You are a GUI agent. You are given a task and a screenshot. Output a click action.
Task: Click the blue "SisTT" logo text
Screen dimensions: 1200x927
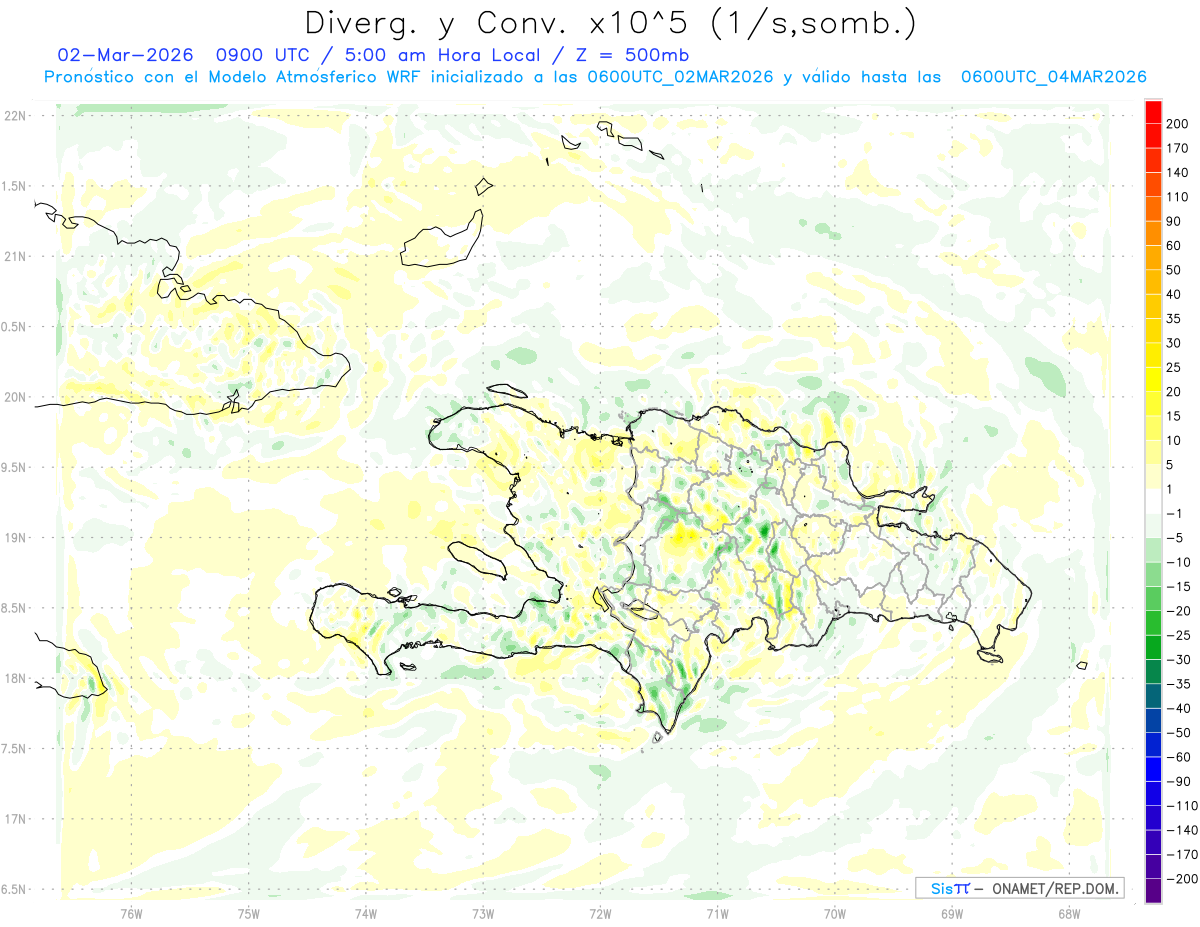click(x=950, y=888)
